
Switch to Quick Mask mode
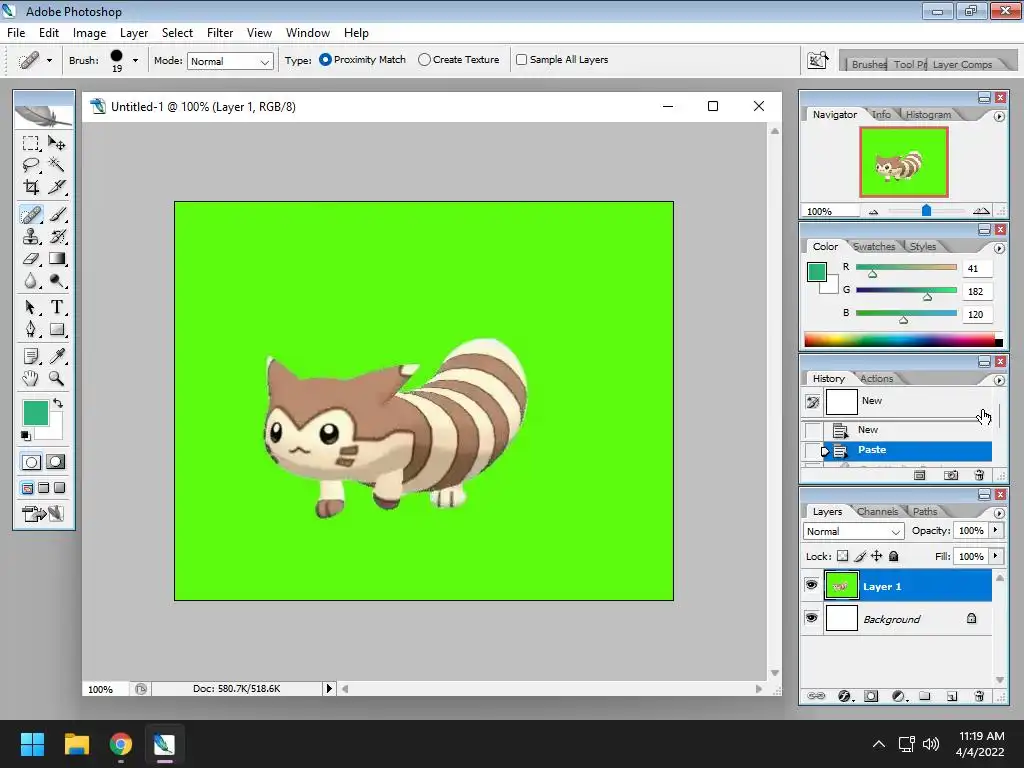pos(56,462)
